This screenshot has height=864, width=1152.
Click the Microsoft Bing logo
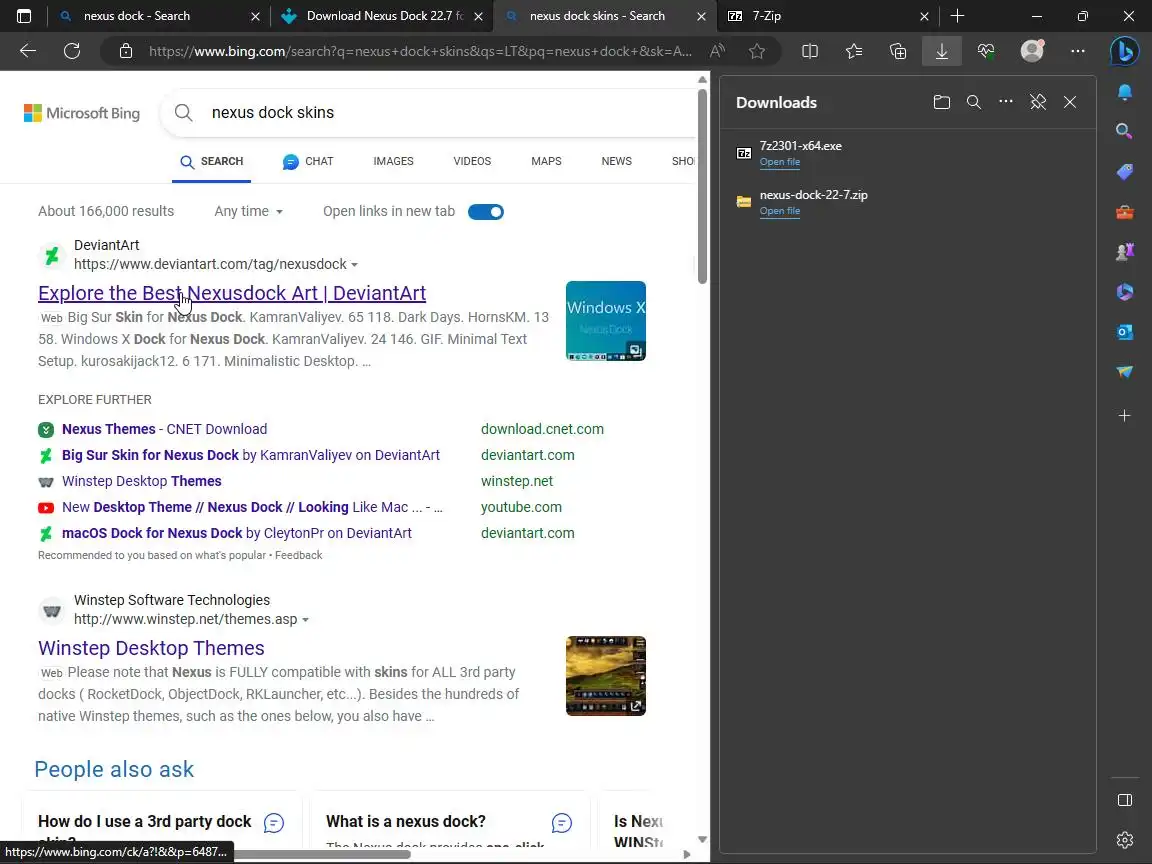point(82,113)
